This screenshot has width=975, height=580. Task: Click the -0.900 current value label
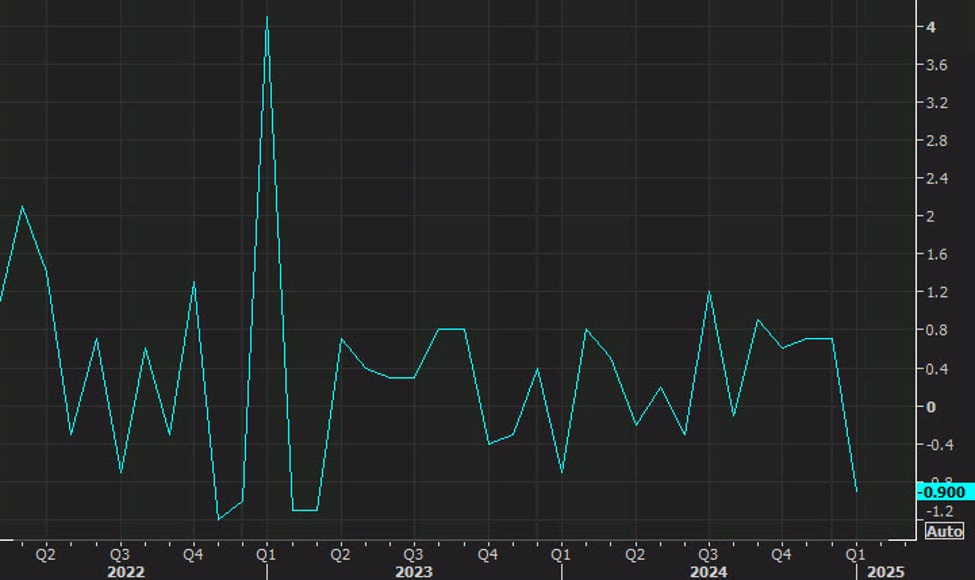pos(942,491)
